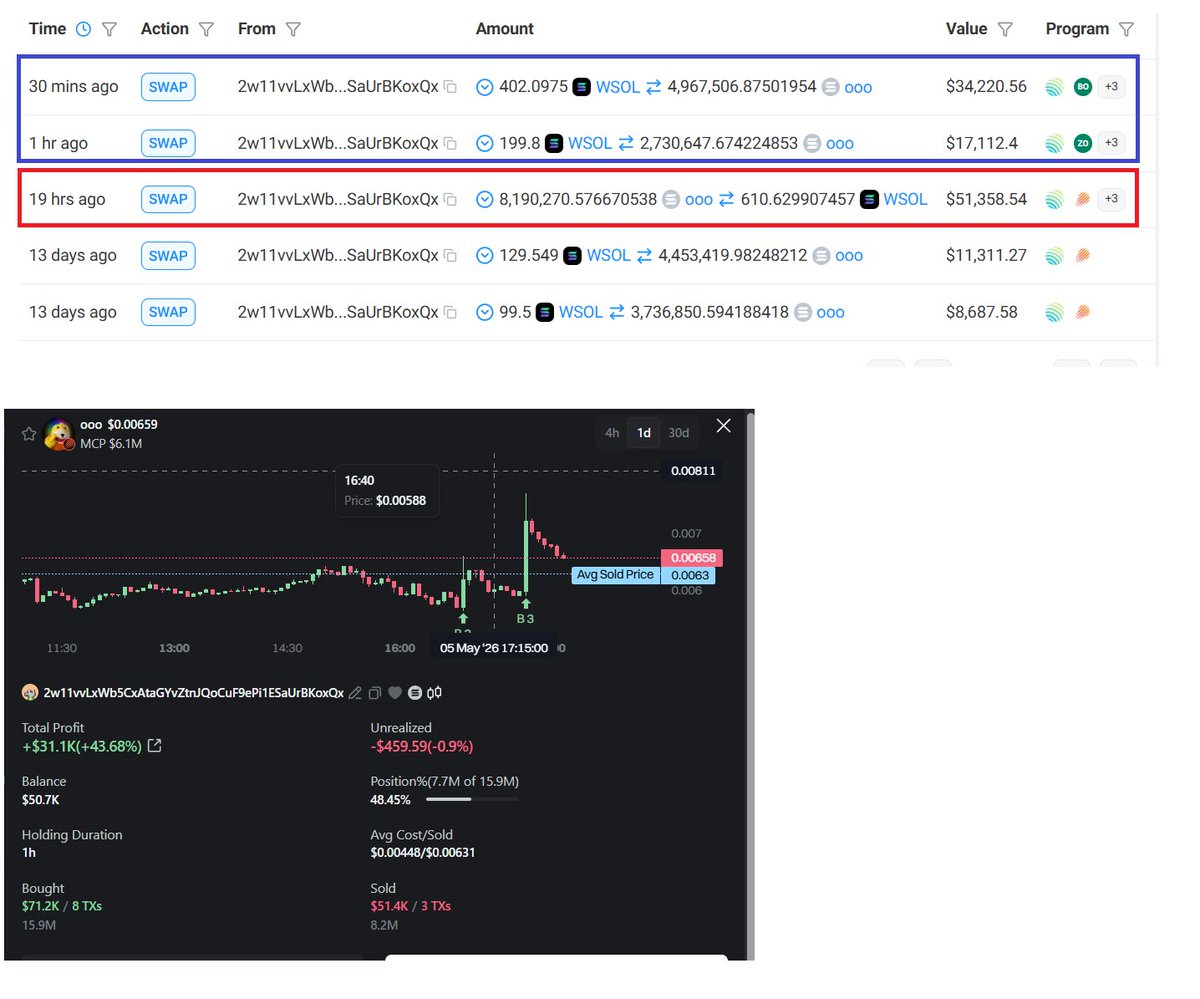
Task: Click swap arrows icon in 99.5 row
Action: click(617, 313)
